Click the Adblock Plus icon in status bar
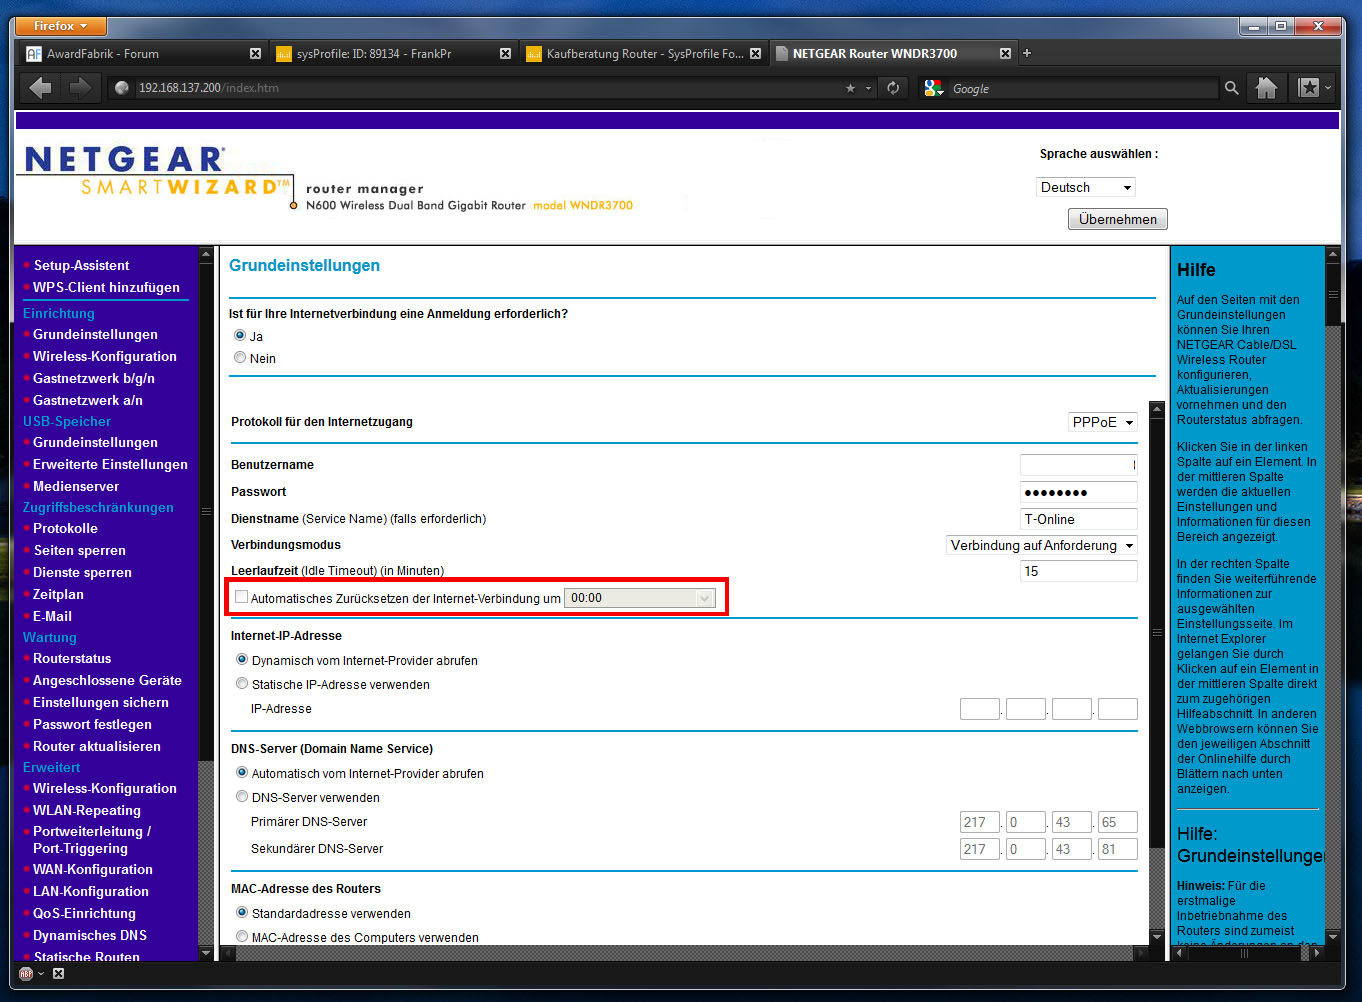This screenshot has height=1002, width=1362. pos(26,973)
